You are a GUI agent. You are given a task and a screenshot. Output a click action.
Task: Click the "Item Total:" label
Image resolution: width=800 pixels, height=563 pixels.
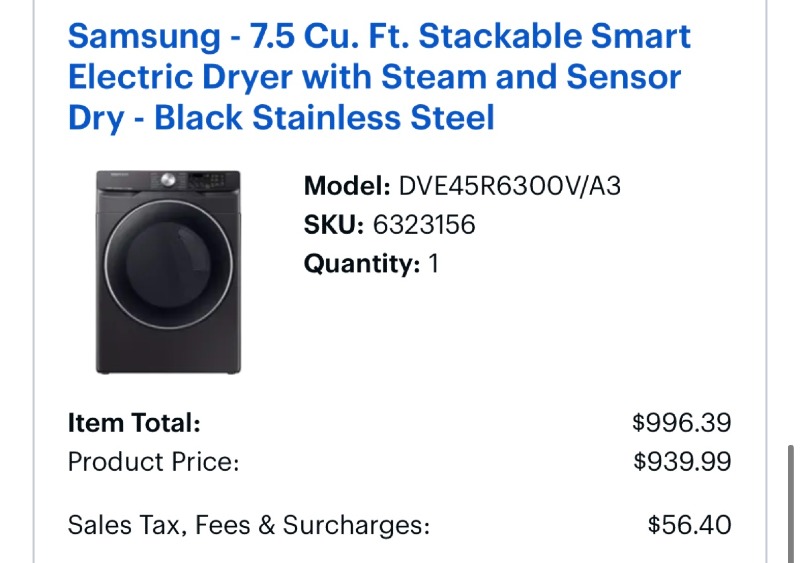coord(134,423)
